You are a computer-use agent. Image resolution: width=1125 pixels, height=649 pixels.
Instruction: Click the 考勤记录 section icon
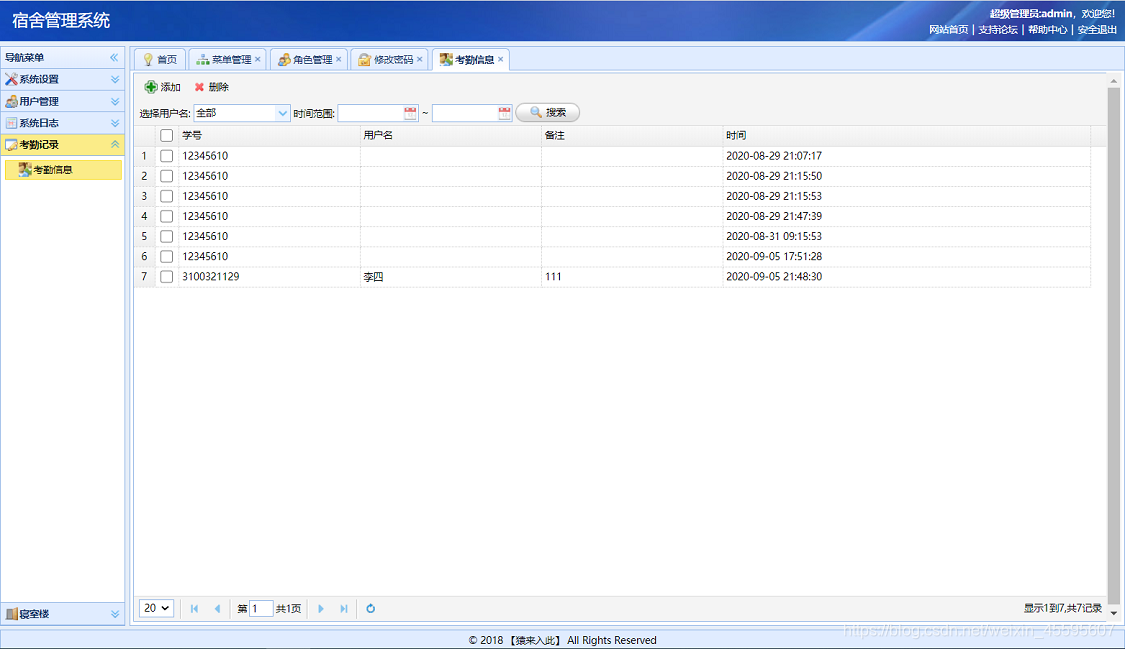11,145
